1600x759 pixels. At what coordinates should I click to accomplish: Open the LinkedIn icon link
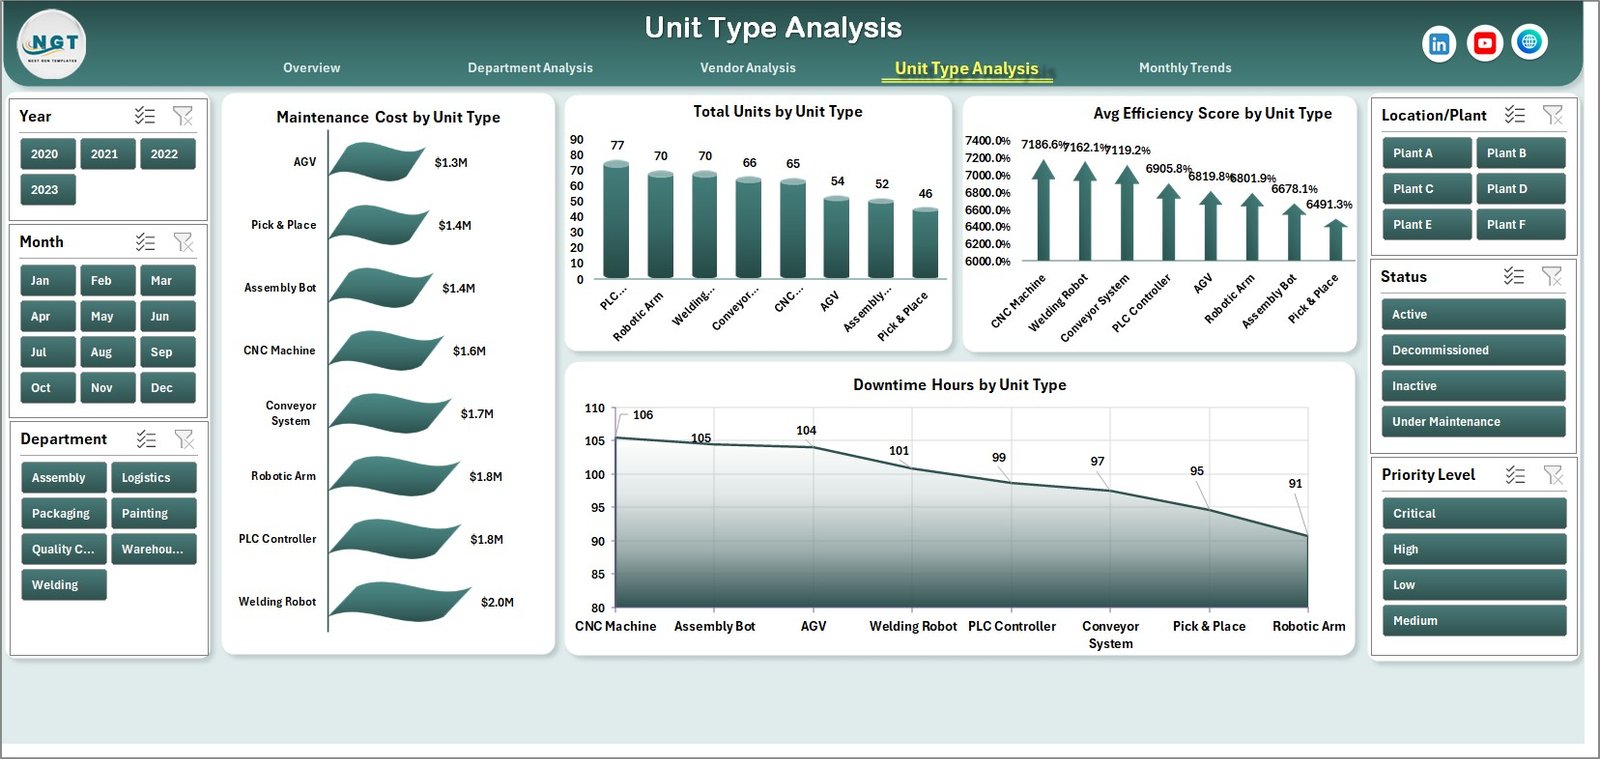click(x=1438, y=44)
